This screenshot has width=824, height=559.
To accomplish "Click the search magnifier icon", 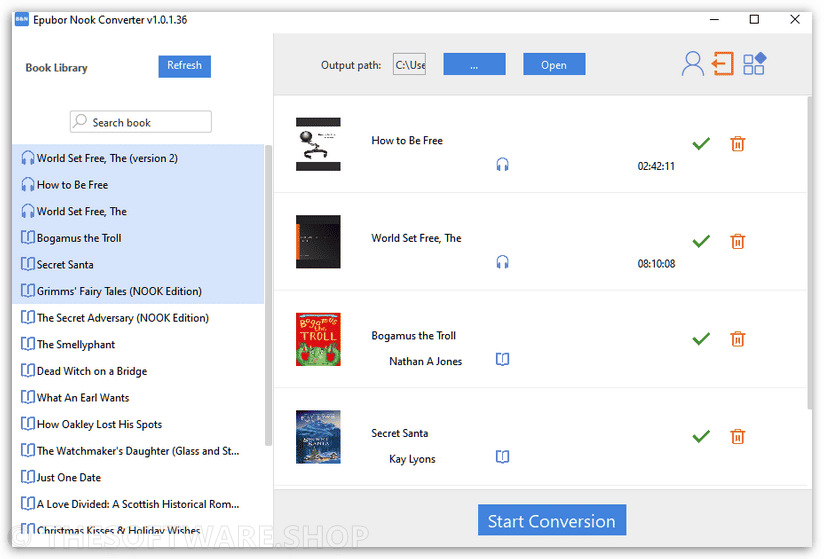I will click(x=80, y=121).
